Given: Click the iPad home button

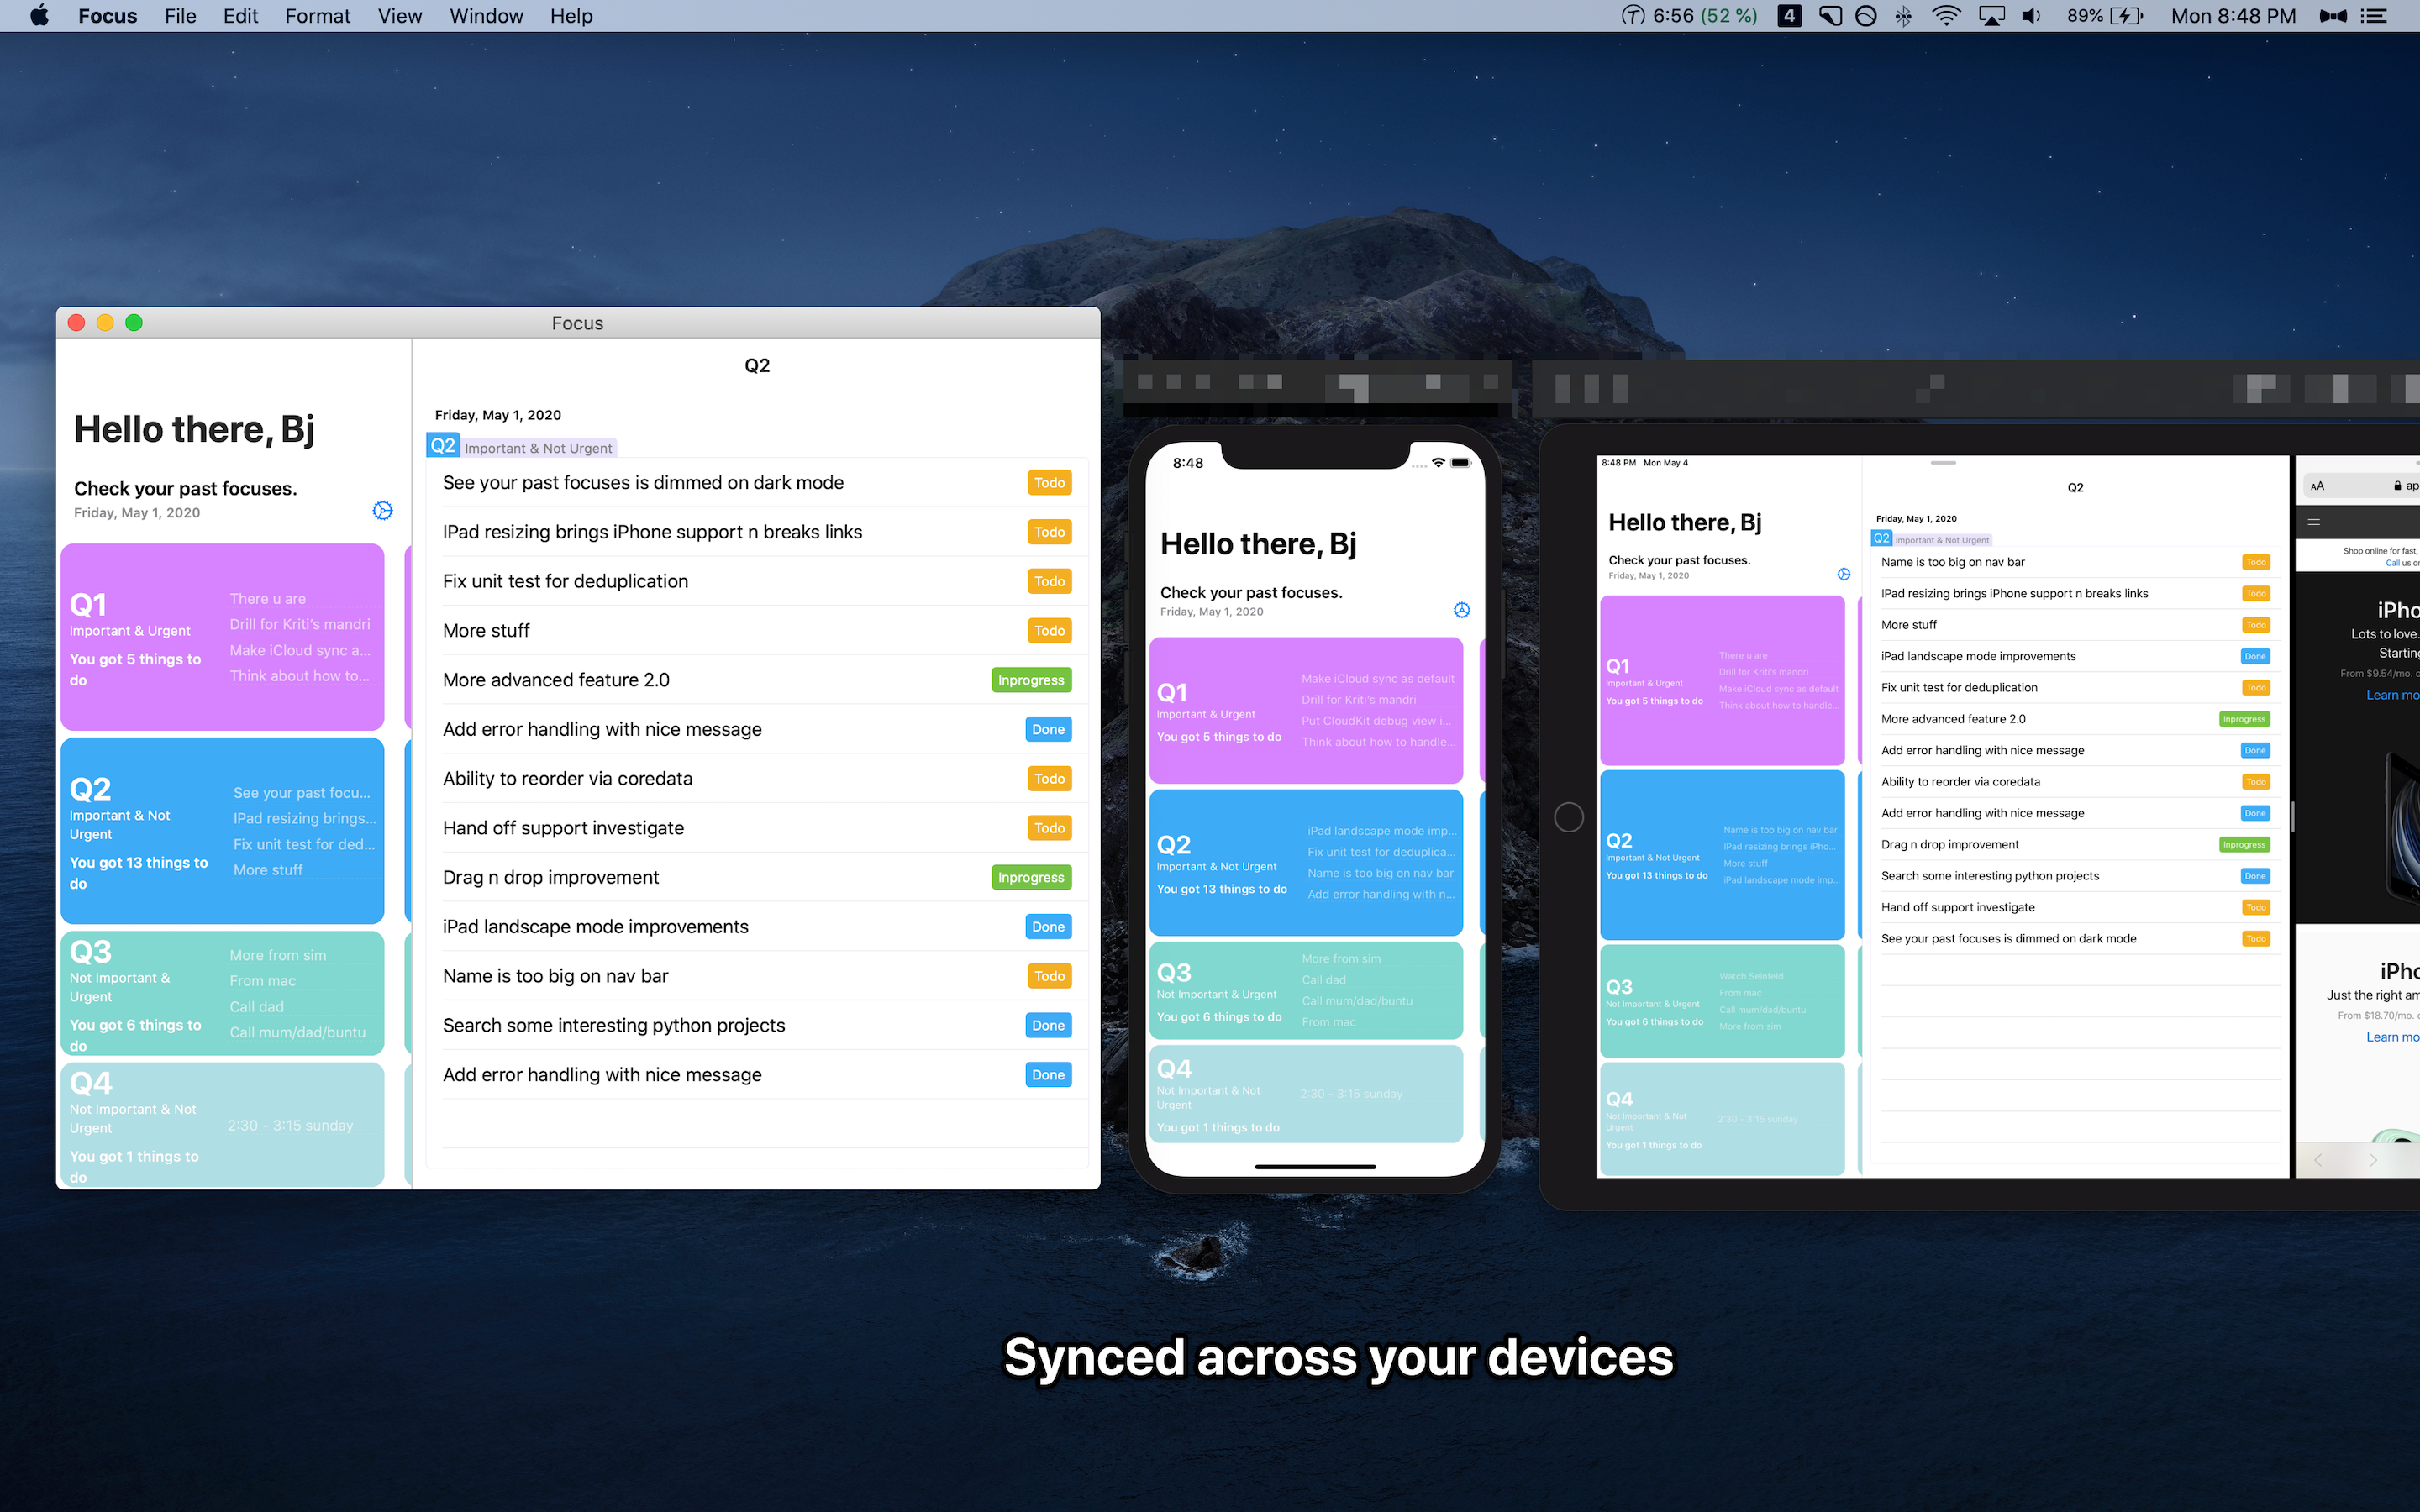Looking at the screenshot, I should (1569, 817).
